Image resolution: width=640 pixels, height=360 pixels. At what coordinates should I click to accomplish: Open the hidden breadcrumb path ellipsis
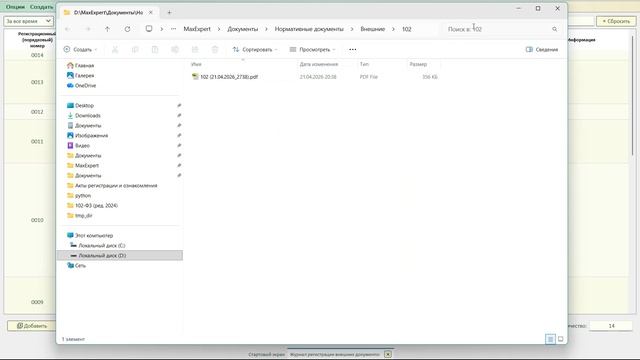[x=173, y=29]
